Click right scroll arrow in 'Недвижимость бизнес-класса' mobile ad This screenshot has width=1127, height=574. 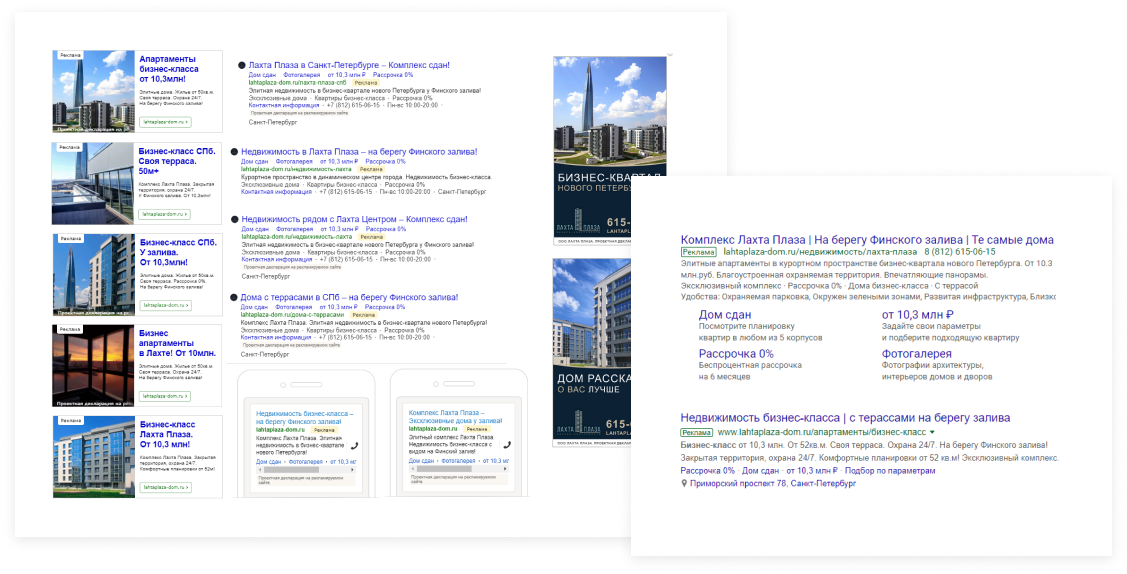[351, 470]
